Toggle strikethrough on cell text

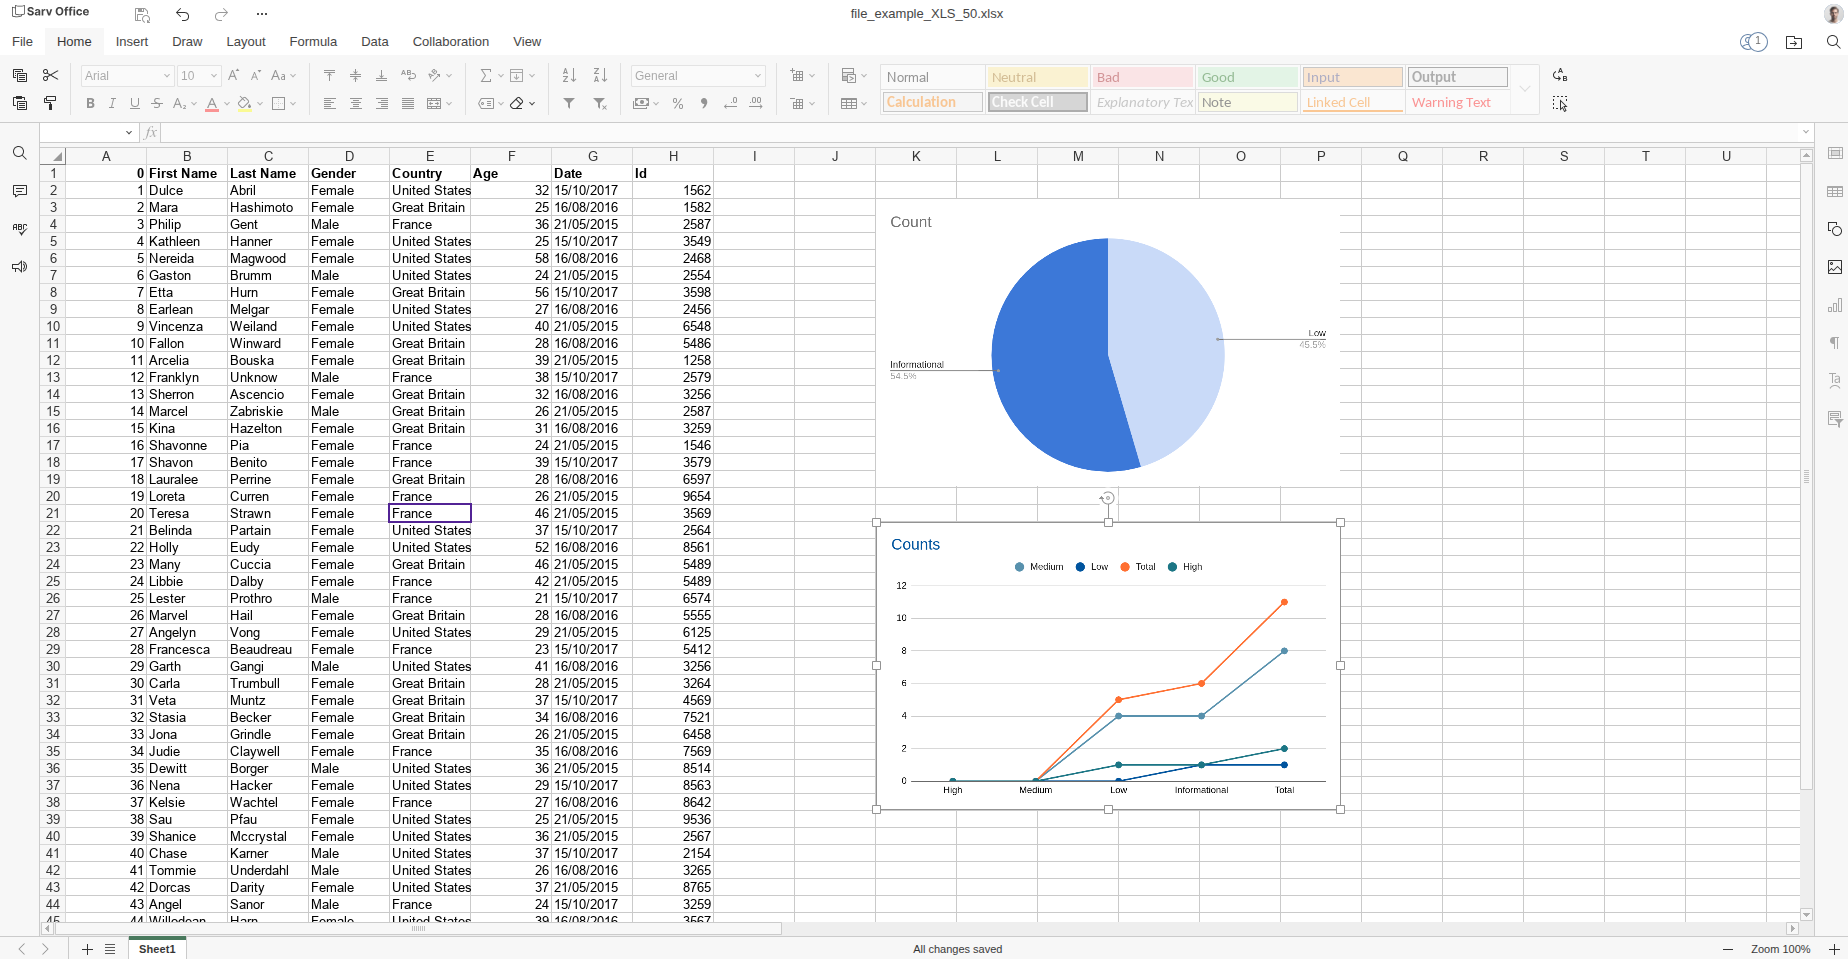click(x=156, y=103)
